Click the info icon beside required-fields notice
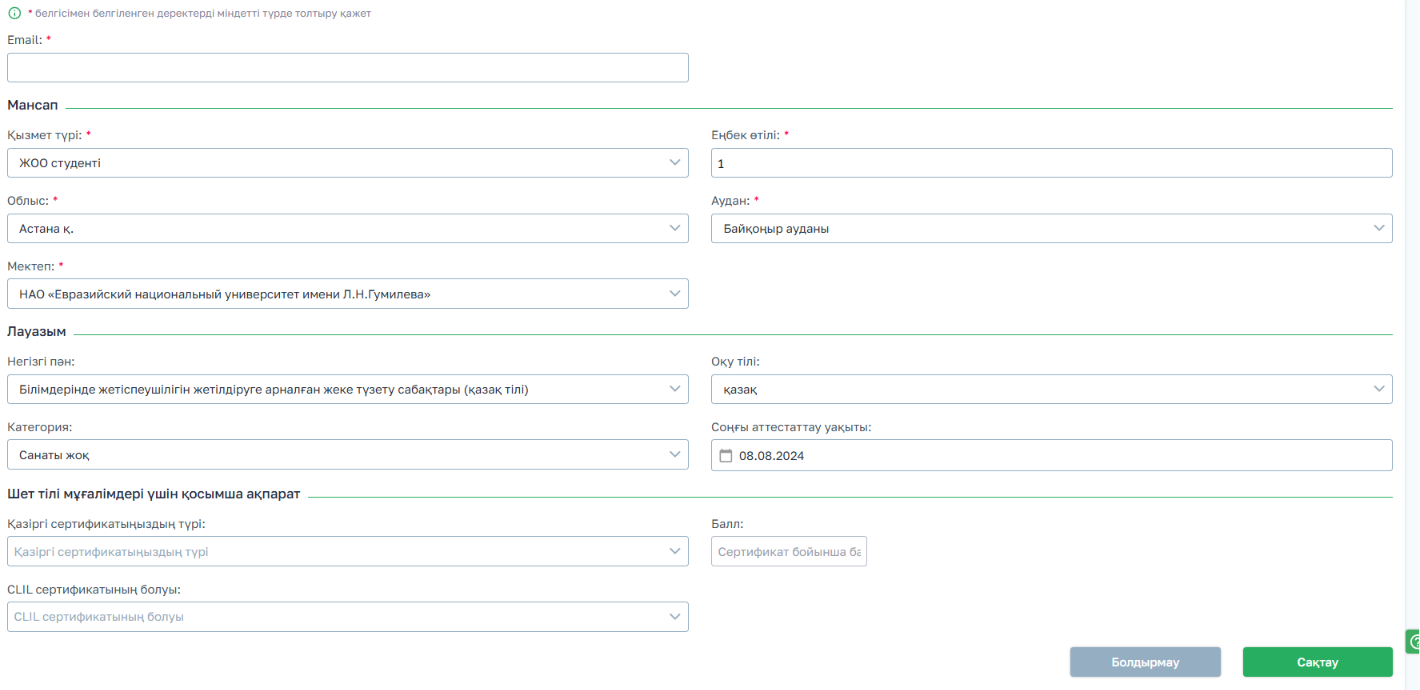Viewport: 1420px width, 690px height. point(14,13)
